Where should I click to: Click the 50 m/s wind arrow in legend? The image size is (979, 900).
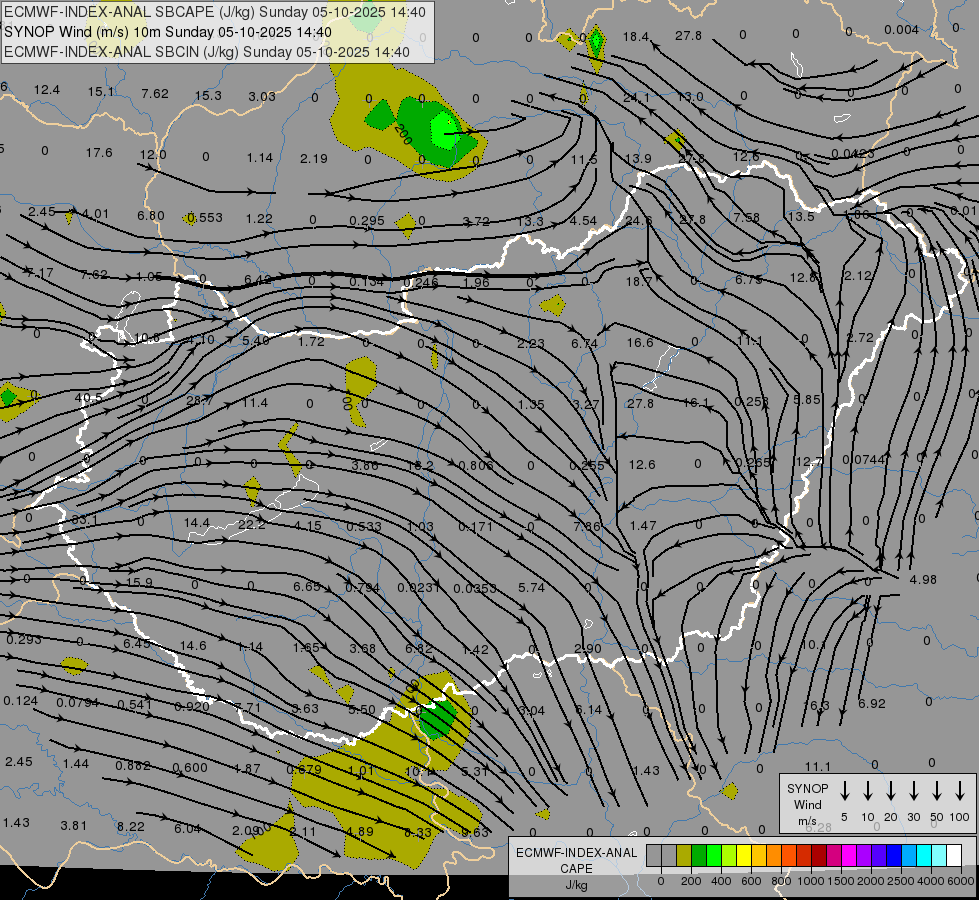[937, 791]
